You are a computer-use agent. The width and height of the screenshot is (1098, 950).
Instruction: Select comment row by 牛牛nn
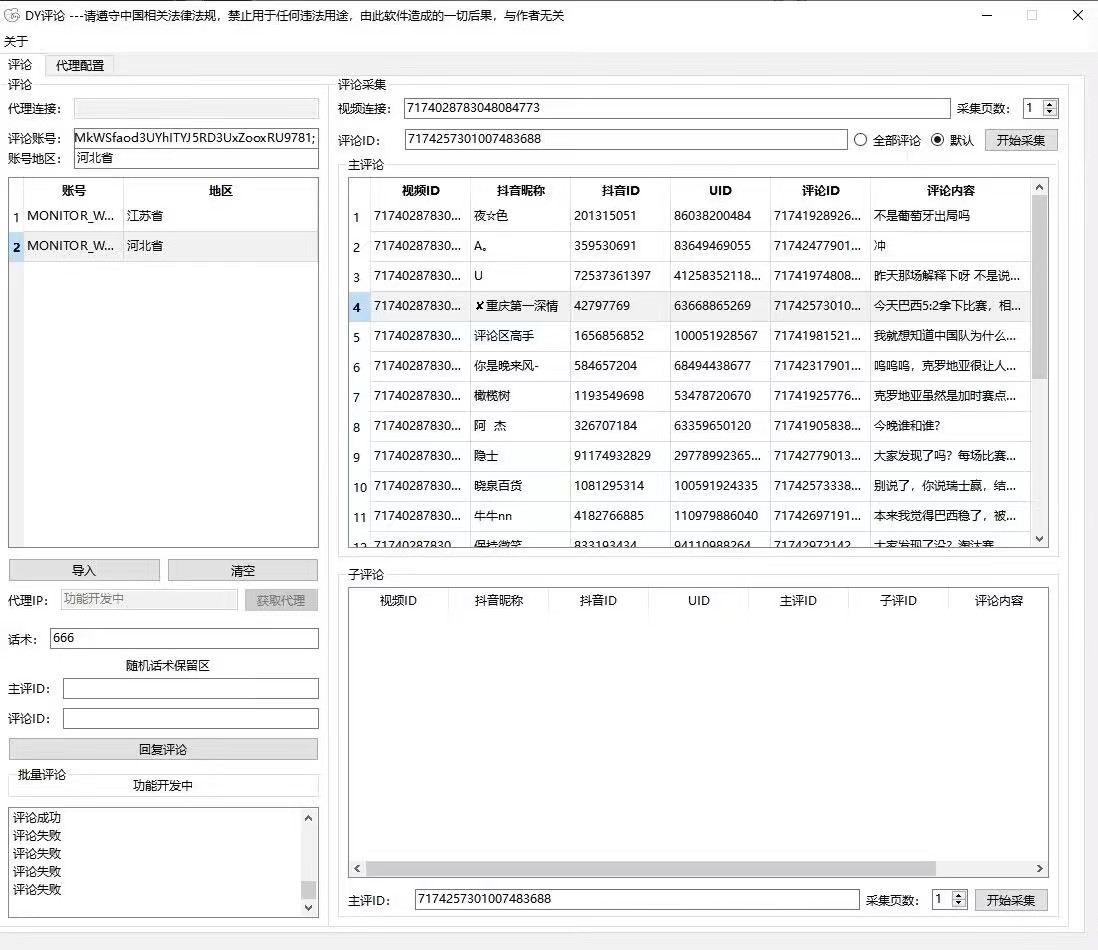(690, 516)
